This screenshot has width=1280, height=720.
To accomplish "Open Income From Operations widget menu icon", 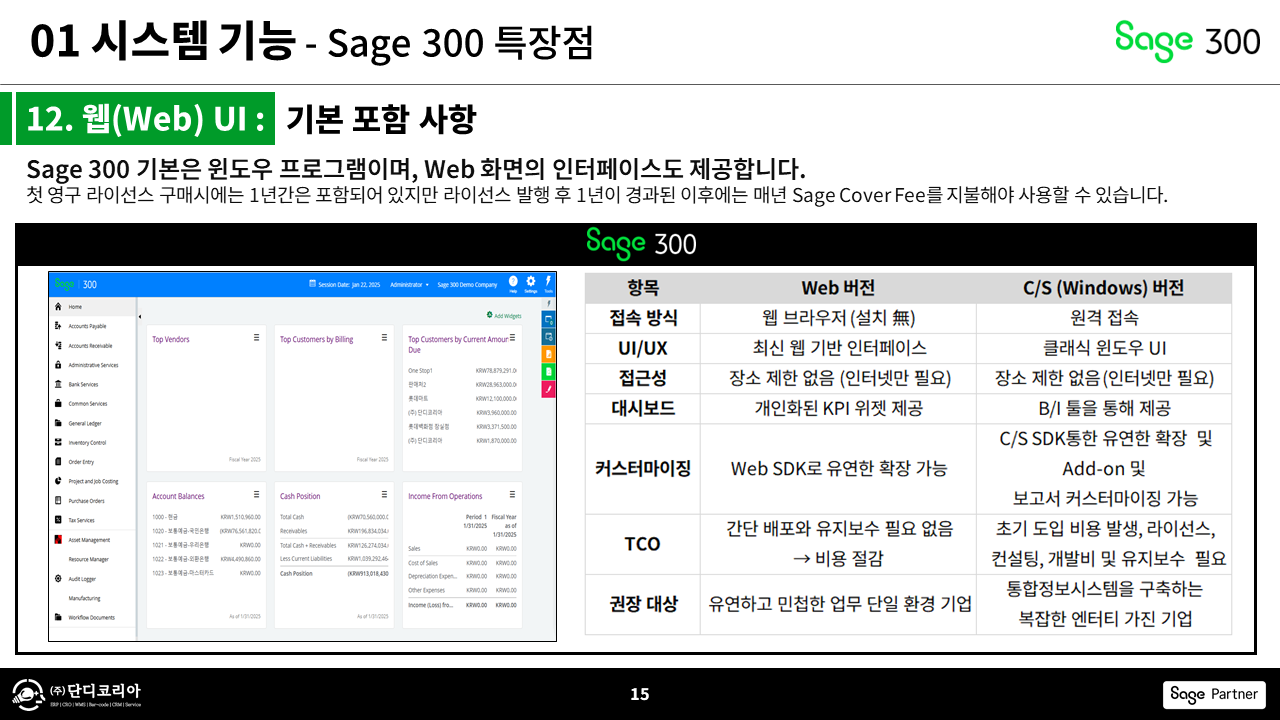I will [513, 494].
